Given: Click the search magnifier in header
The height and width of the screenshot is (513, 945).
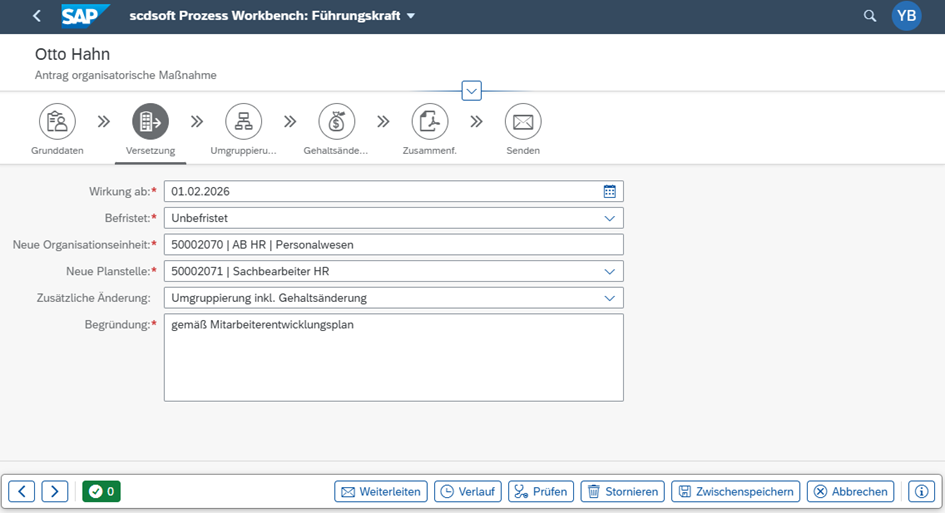Looking at the screenshot, I should pyautogui.click(x=870, y=16).
